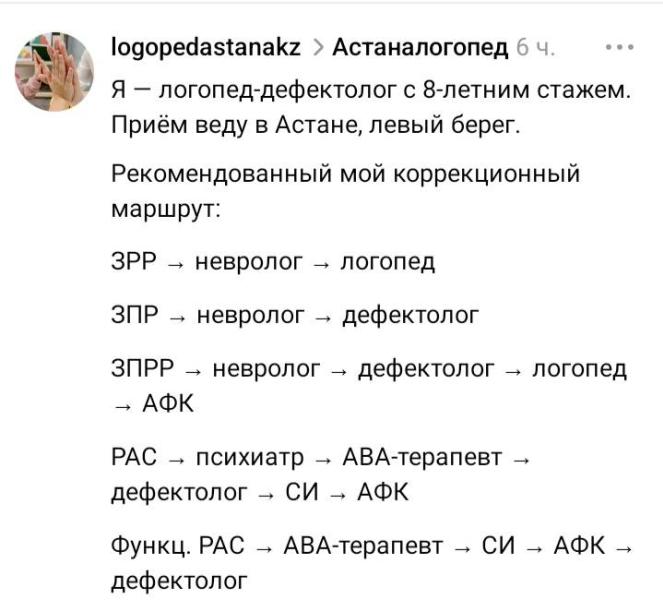Click the word психиатр in the РАС line
The height and width of the screenshot is (600, 663).
(x=250, y=458)
